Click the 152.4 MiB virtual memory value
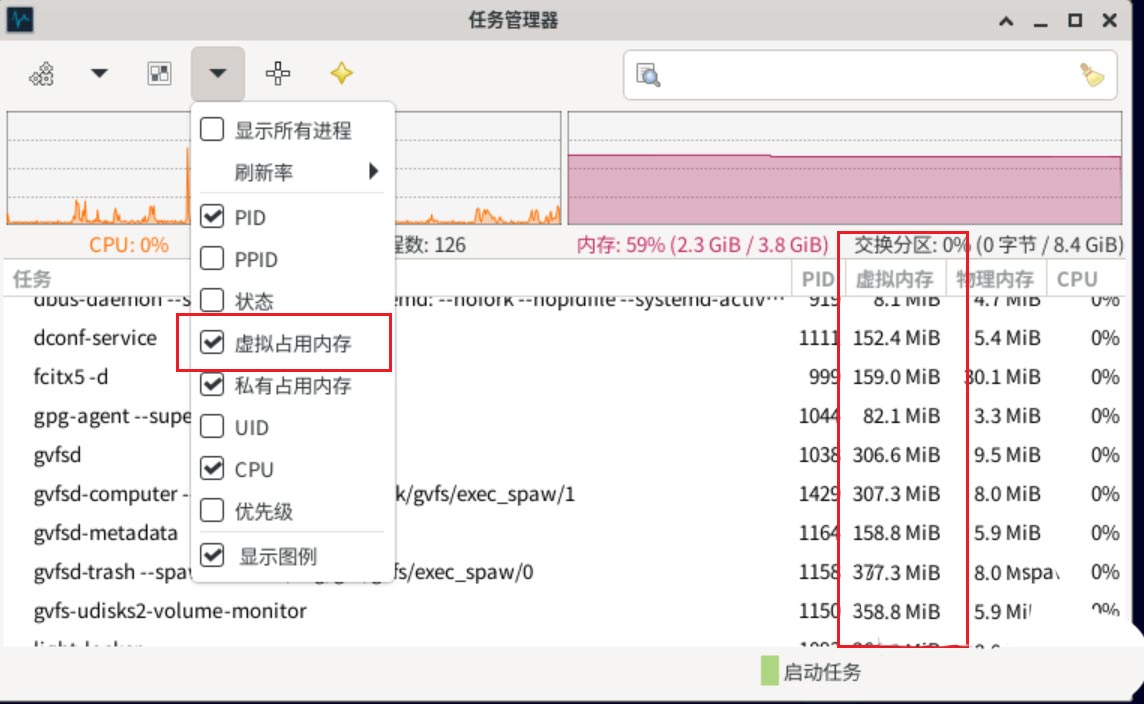Screen dimensions: 1144x704 point(897,338)
